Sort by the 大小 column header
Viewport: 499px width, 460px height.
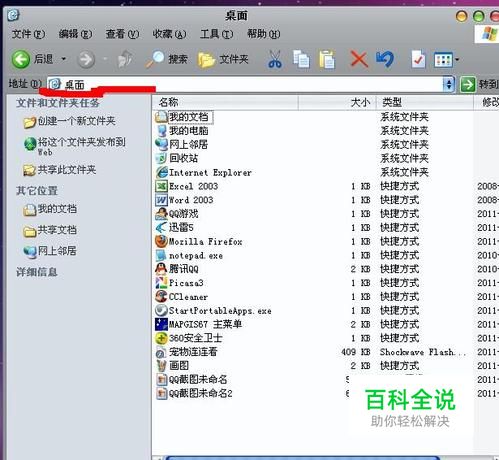[337, 102]
